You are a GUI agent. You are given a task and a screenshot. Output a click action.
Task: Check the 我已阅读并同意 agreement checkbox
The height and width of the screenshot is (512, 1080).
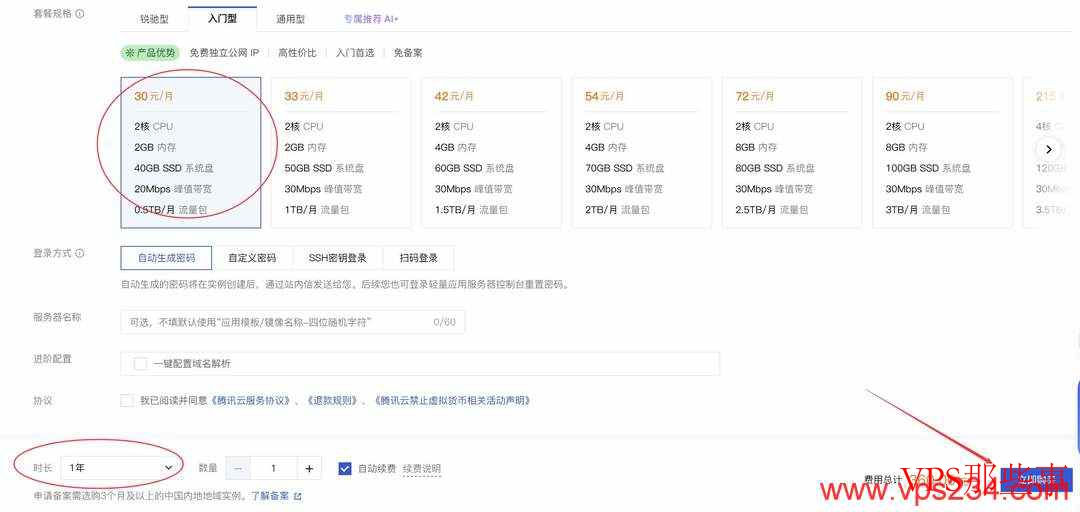pos(127,400)
